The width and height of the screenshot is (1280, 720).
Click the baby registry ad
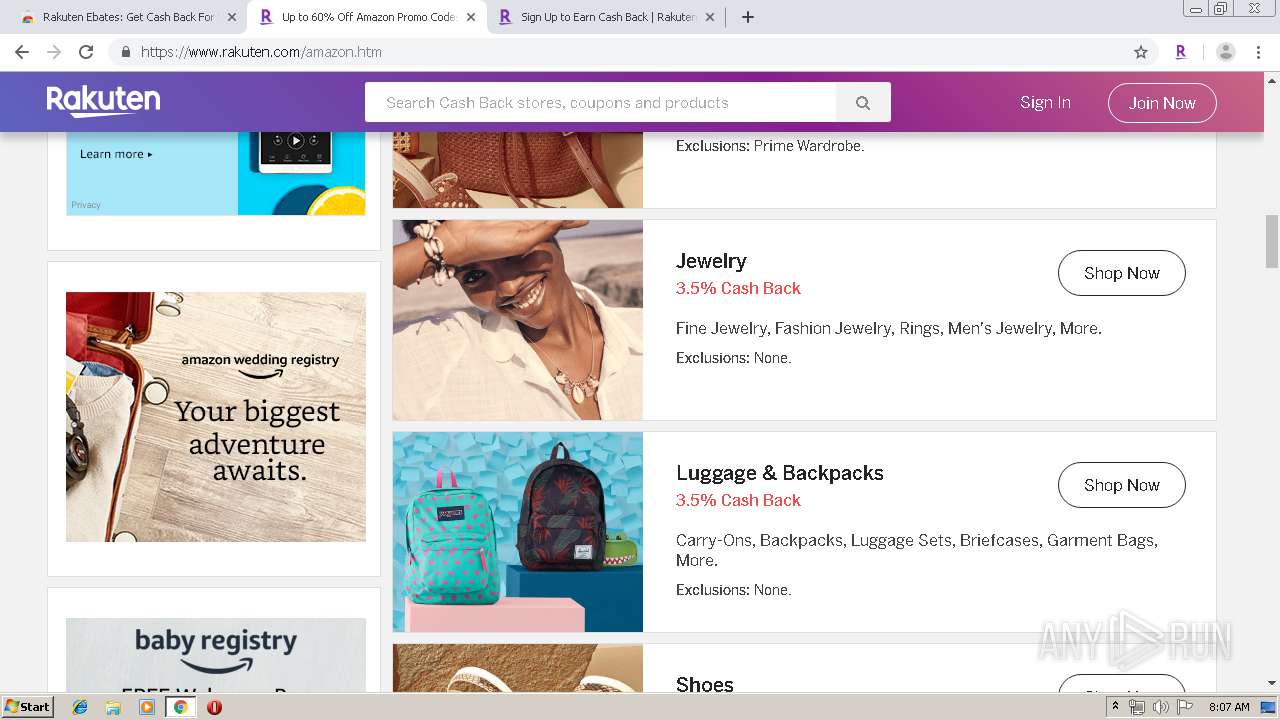pyautogui.click(x=216, y=655)
